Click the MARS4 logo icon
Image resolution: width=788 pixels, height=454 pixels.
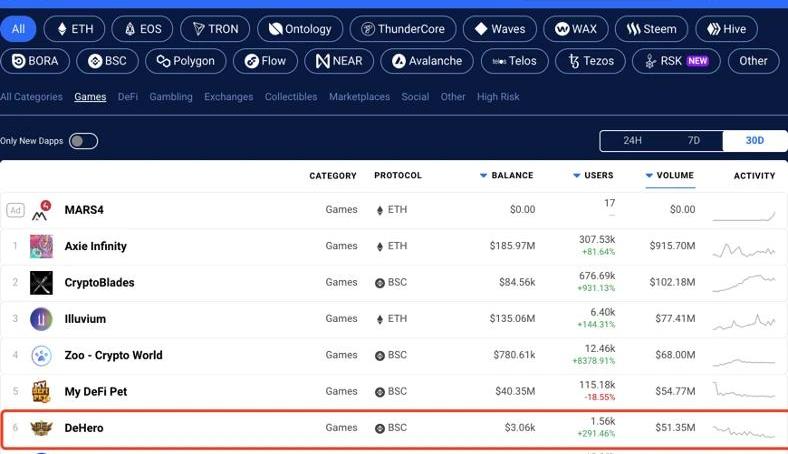pyautogui.click(x=41, y=210)
